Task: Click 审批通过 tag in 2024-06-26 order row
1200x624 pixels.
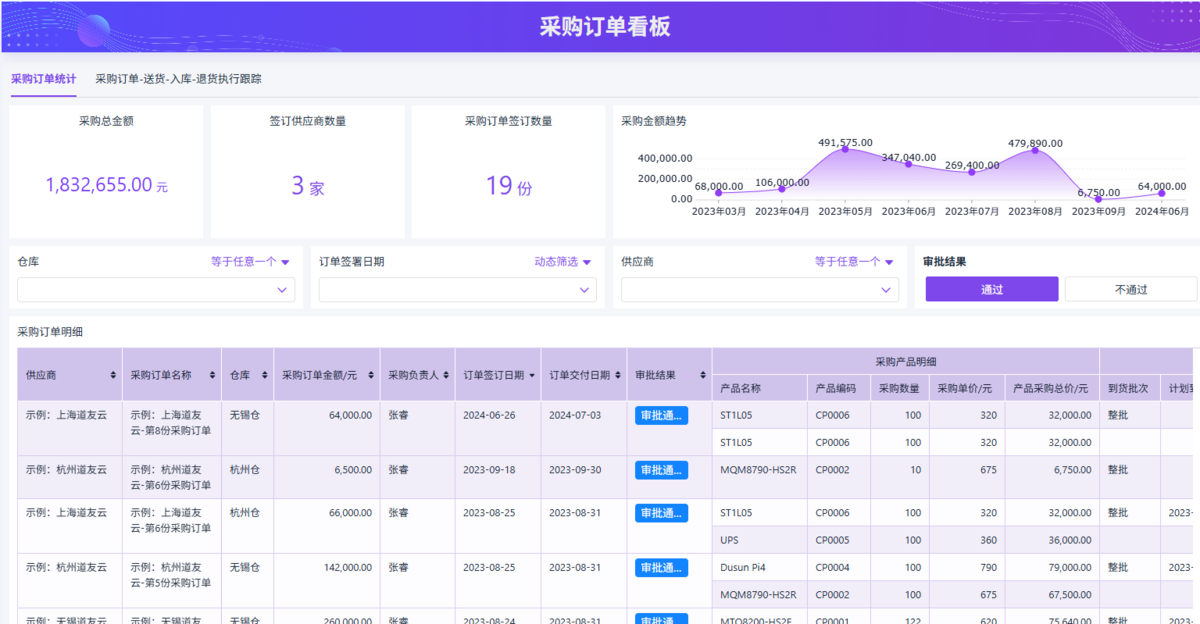Action: [661, 415]
